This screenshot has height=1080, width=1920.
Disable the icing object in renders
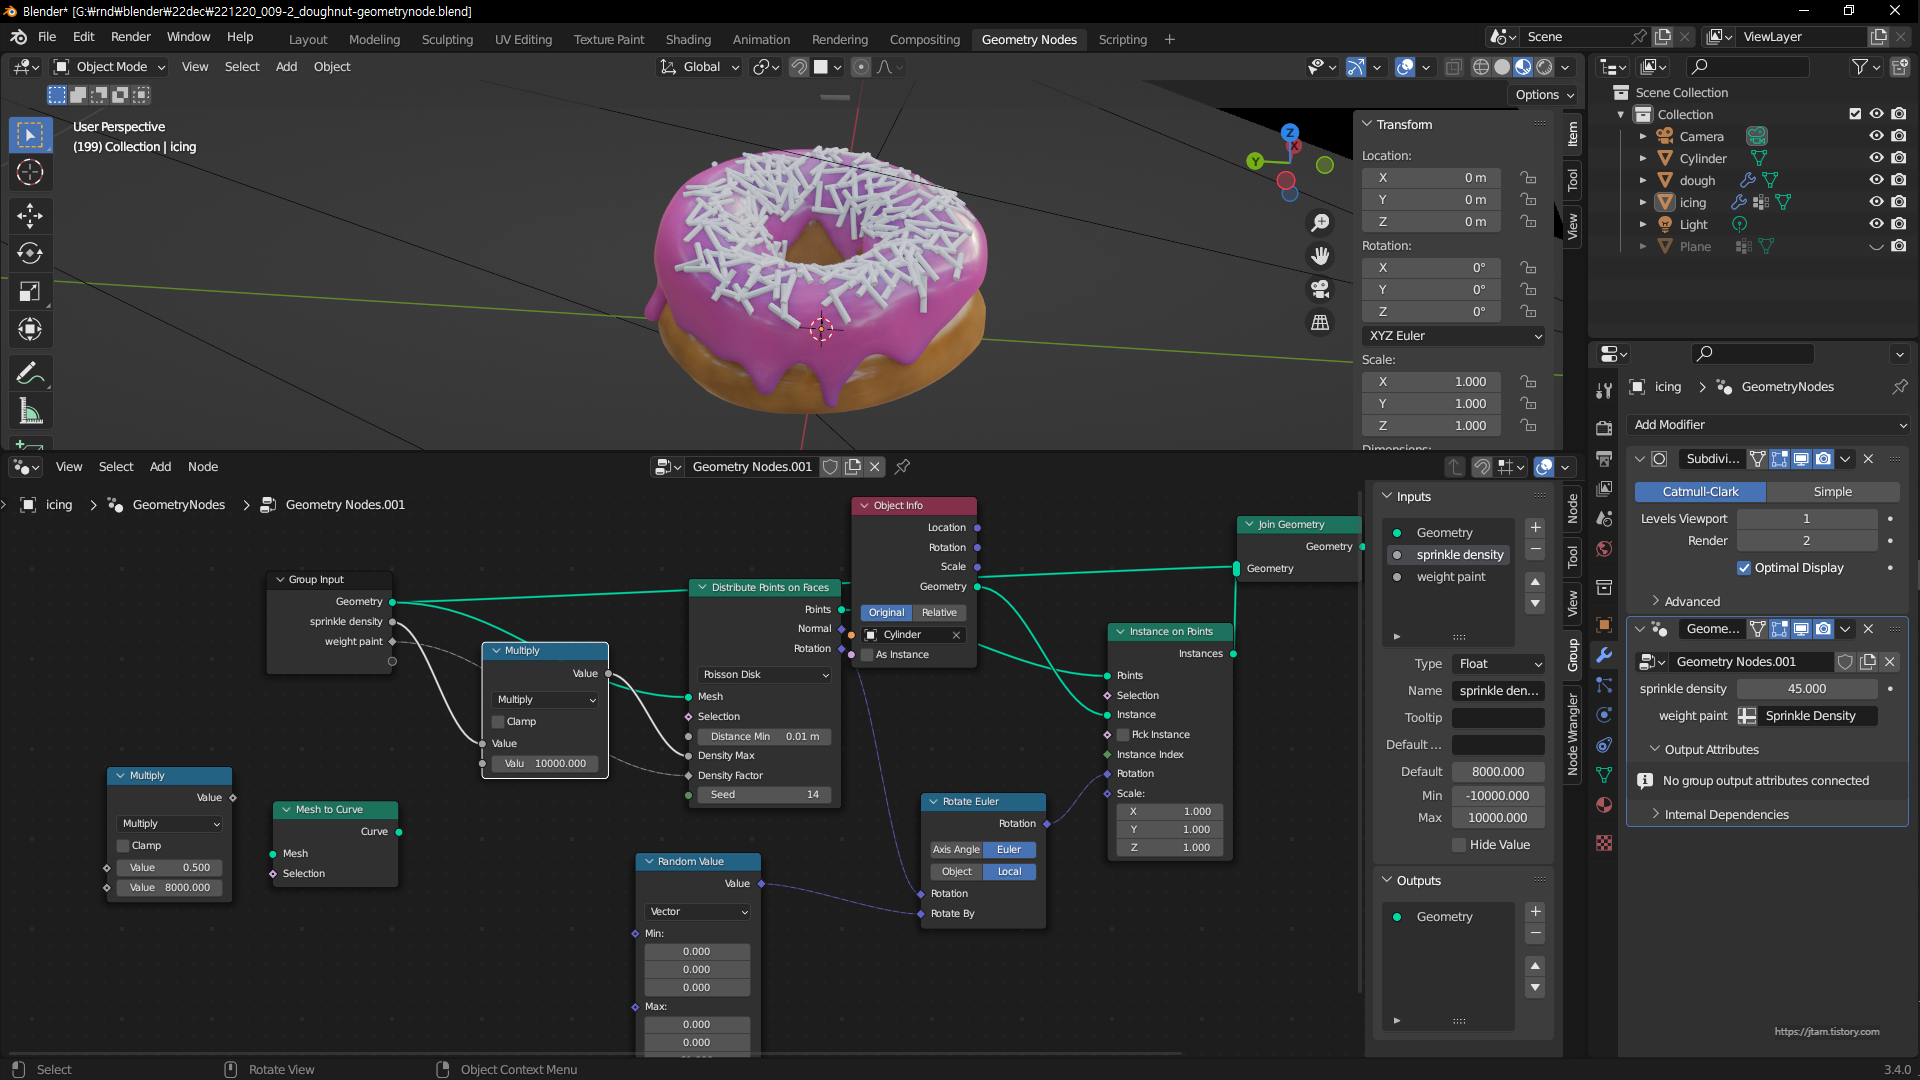click(1899, 202)
